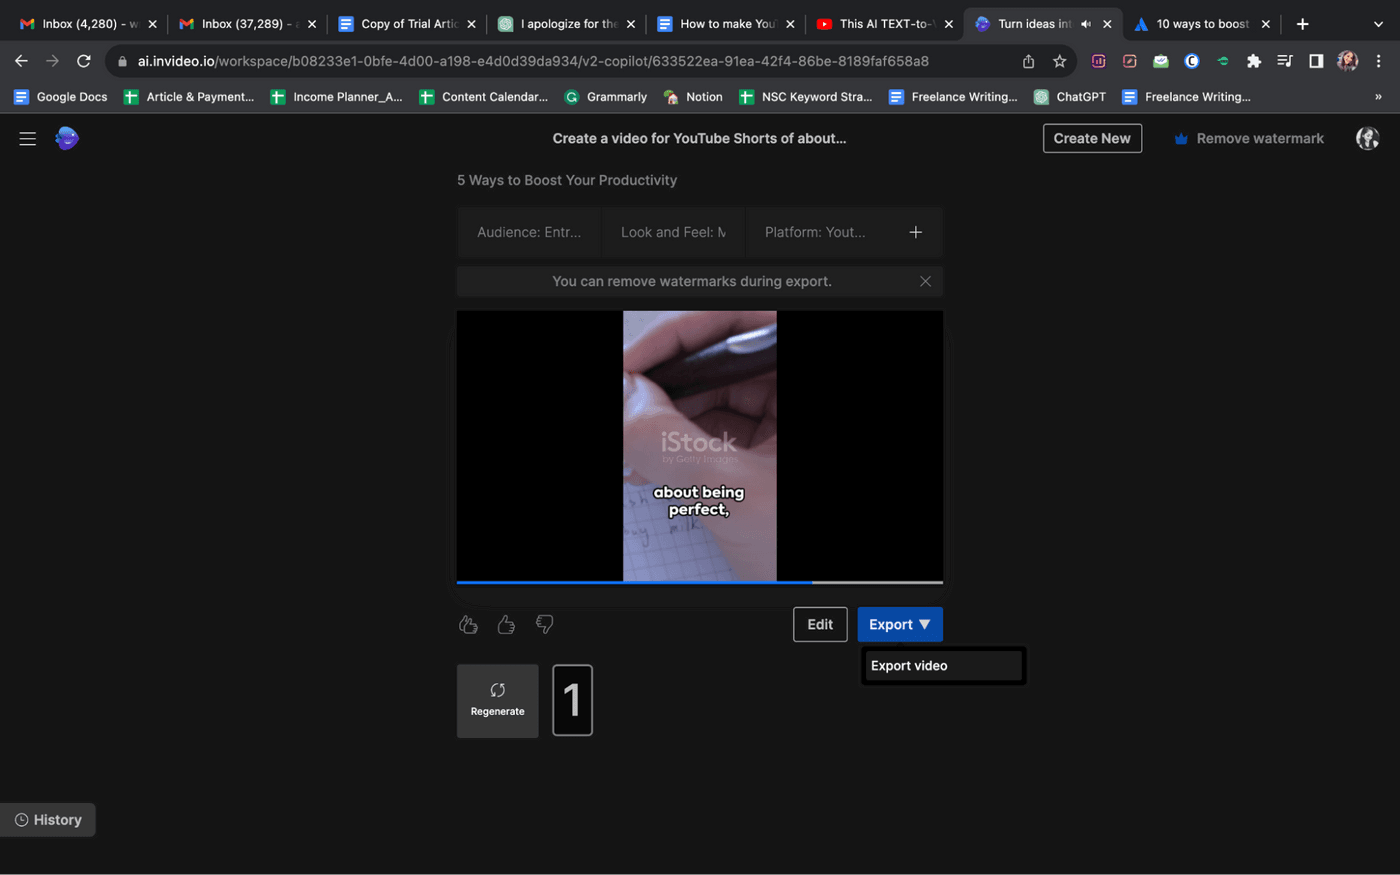Open the Export dropdown
The image size is (1400, 875).
click(x=899, y=624)
